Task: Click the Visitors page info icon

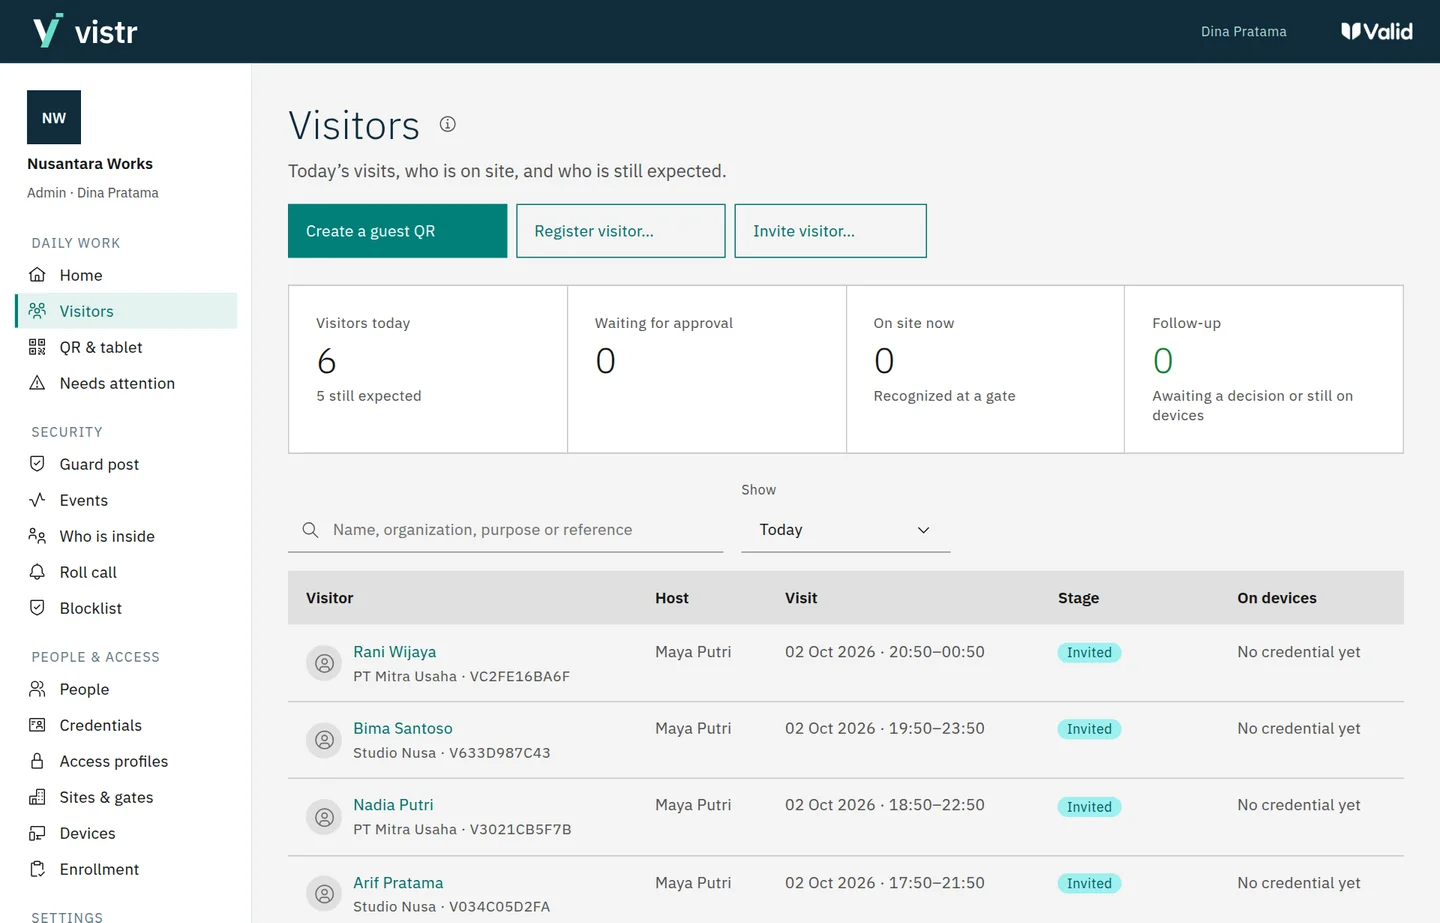Action: (x=448, y=124)
